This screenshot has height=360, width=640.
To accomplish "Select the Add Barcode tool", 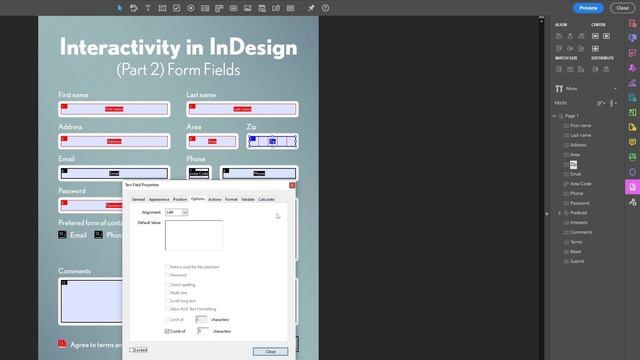I will click(x=291, y=8).
